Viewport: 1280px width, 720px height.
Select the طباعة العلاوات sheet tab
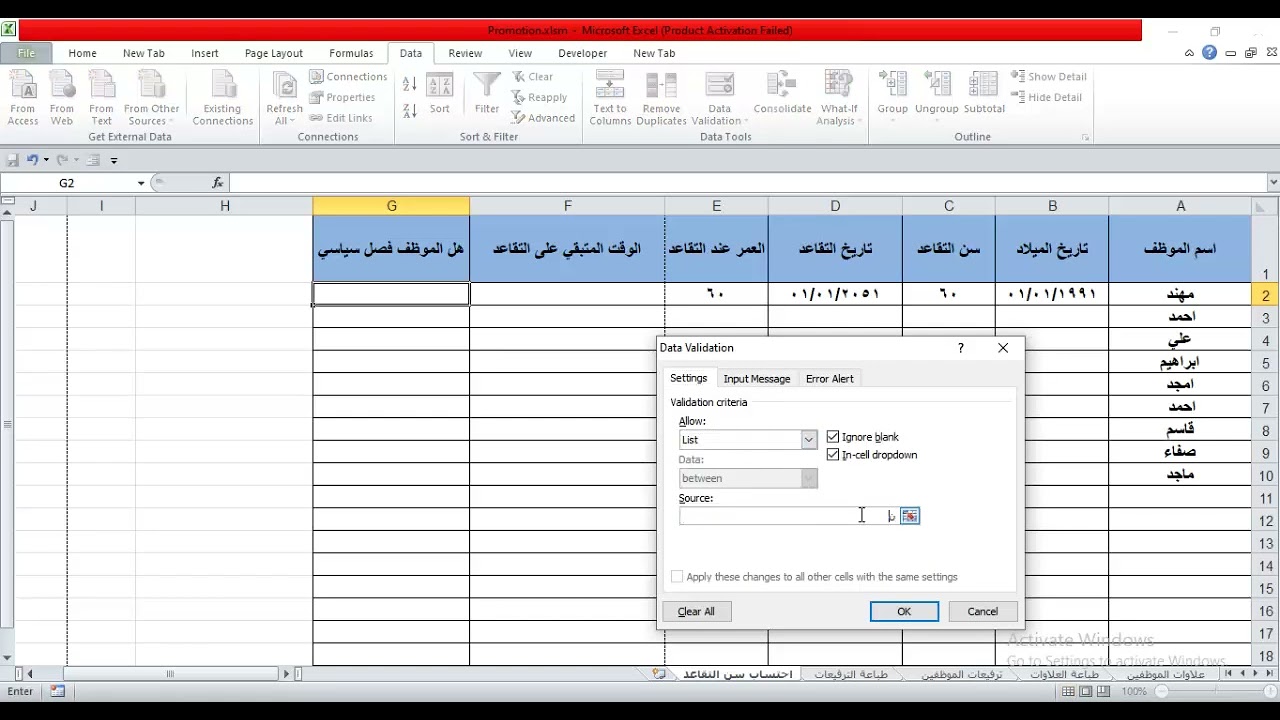click(1065, 675)
